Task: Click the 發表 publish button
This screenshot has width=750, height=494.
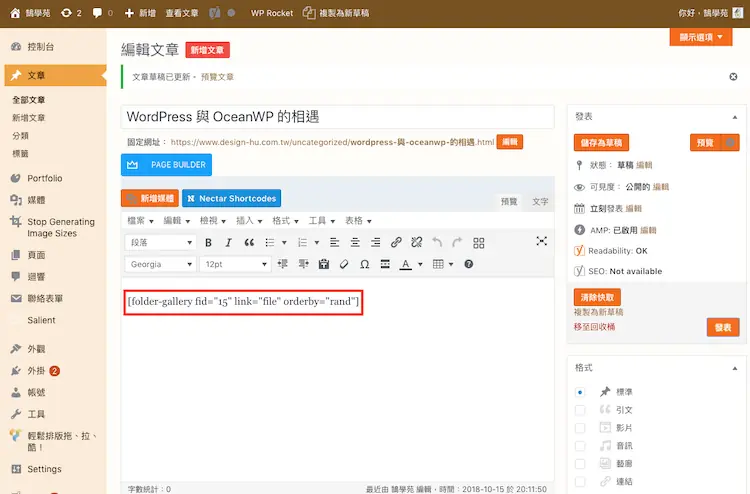Action: coord(723,327)
